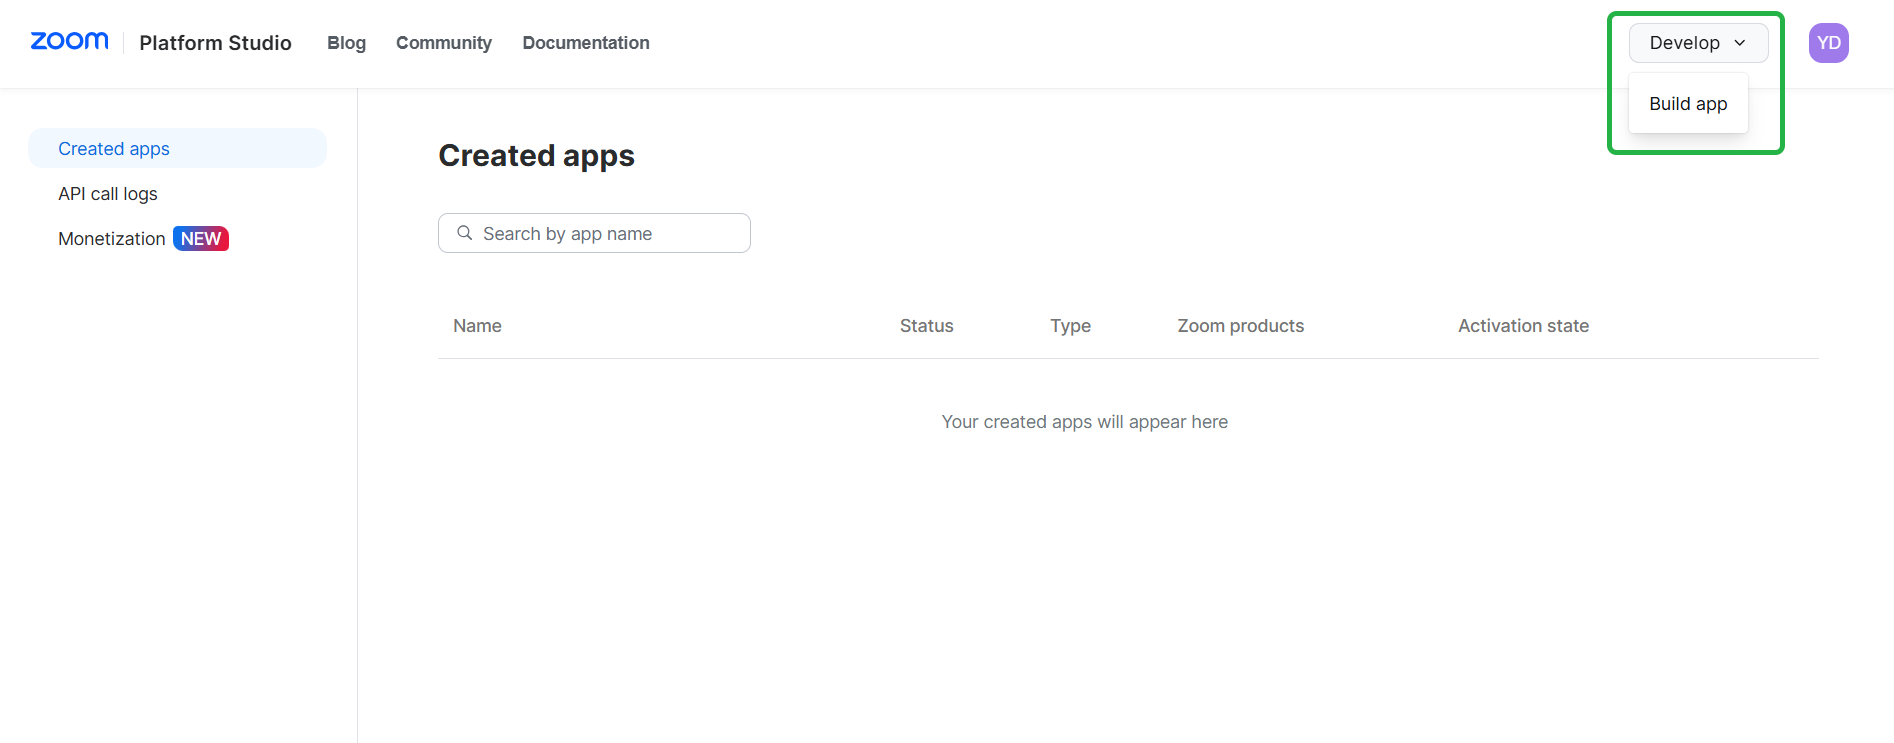Click the Name column header

pyautogui.click(x=477, y=326)
